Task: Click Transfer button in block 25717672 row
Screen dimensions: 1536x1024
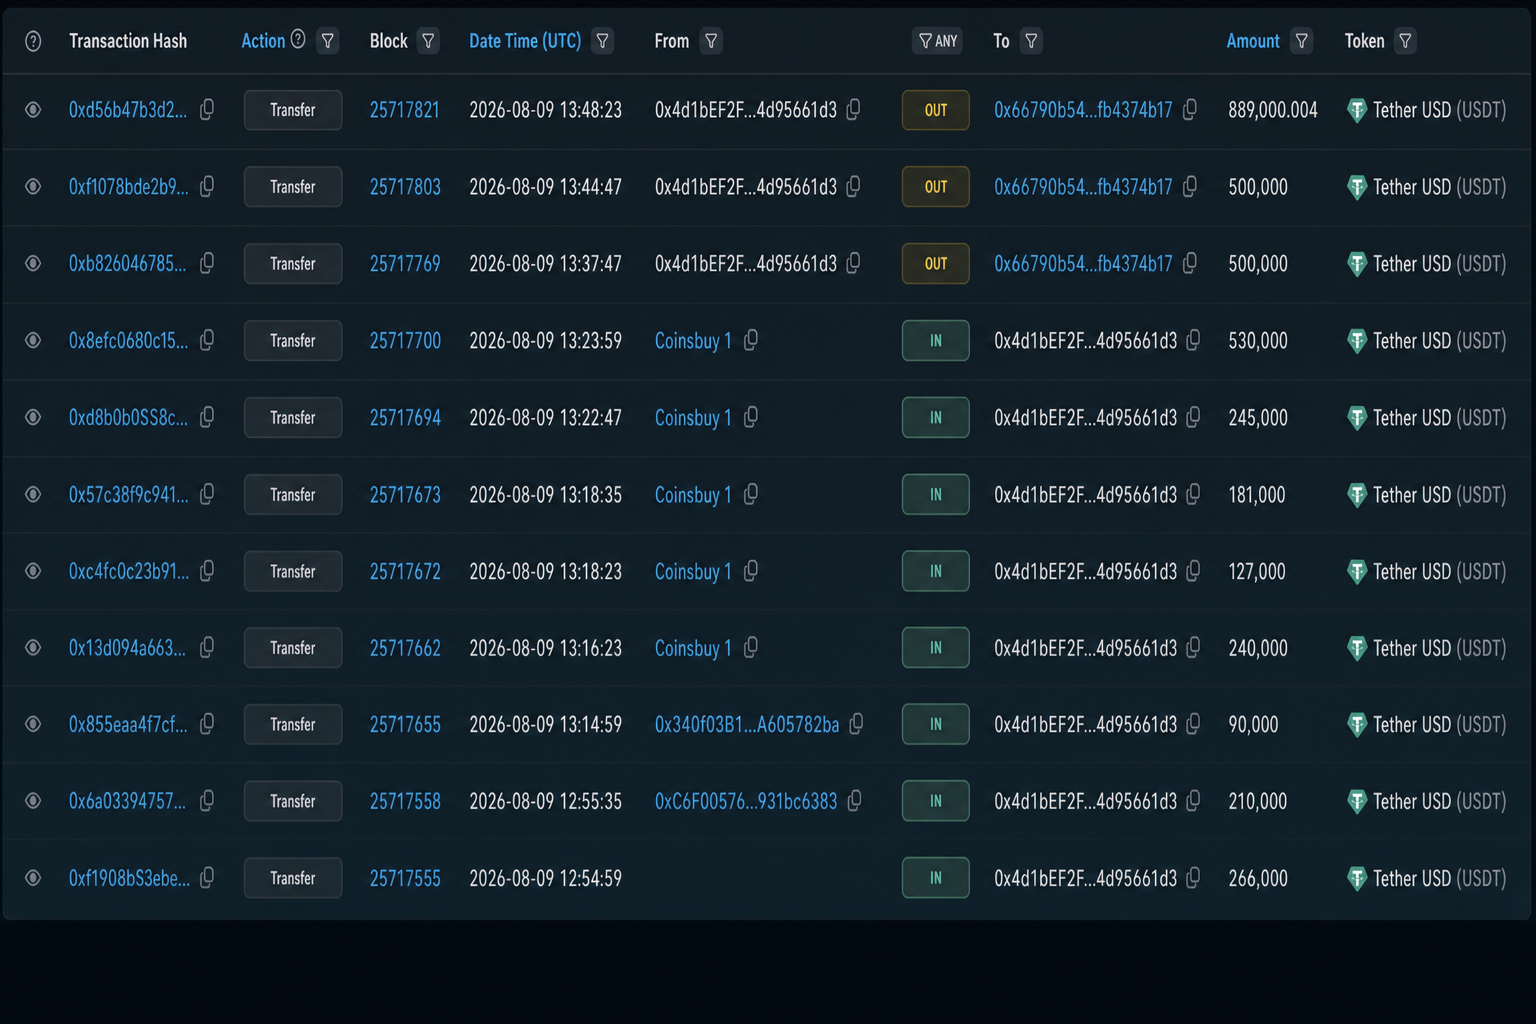Action: pyautogui.click(x=293, y=571)
